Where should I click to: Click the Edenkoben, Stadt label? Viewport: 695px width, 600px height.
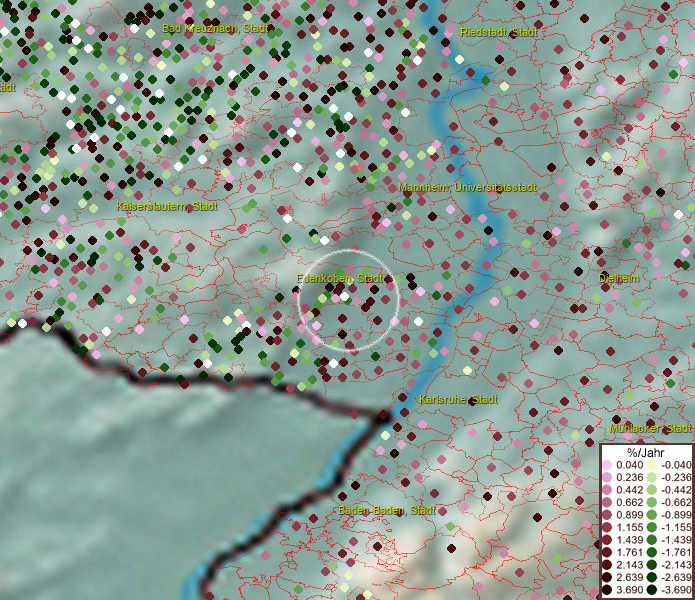click(339, 278)
